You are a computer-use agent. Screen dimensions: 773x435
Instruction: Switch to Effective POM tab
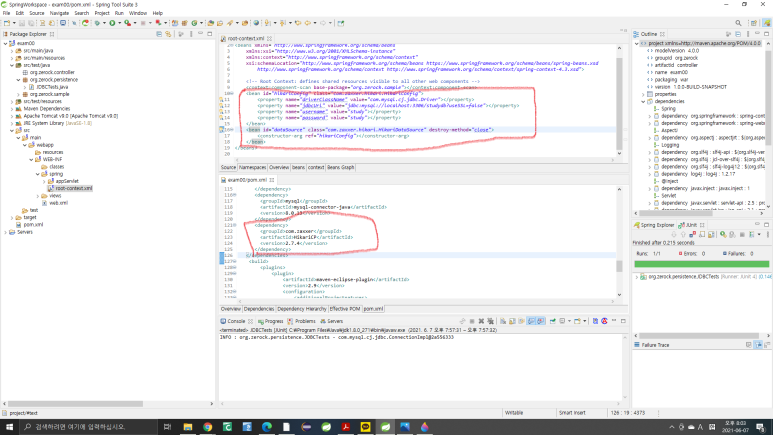345,309
